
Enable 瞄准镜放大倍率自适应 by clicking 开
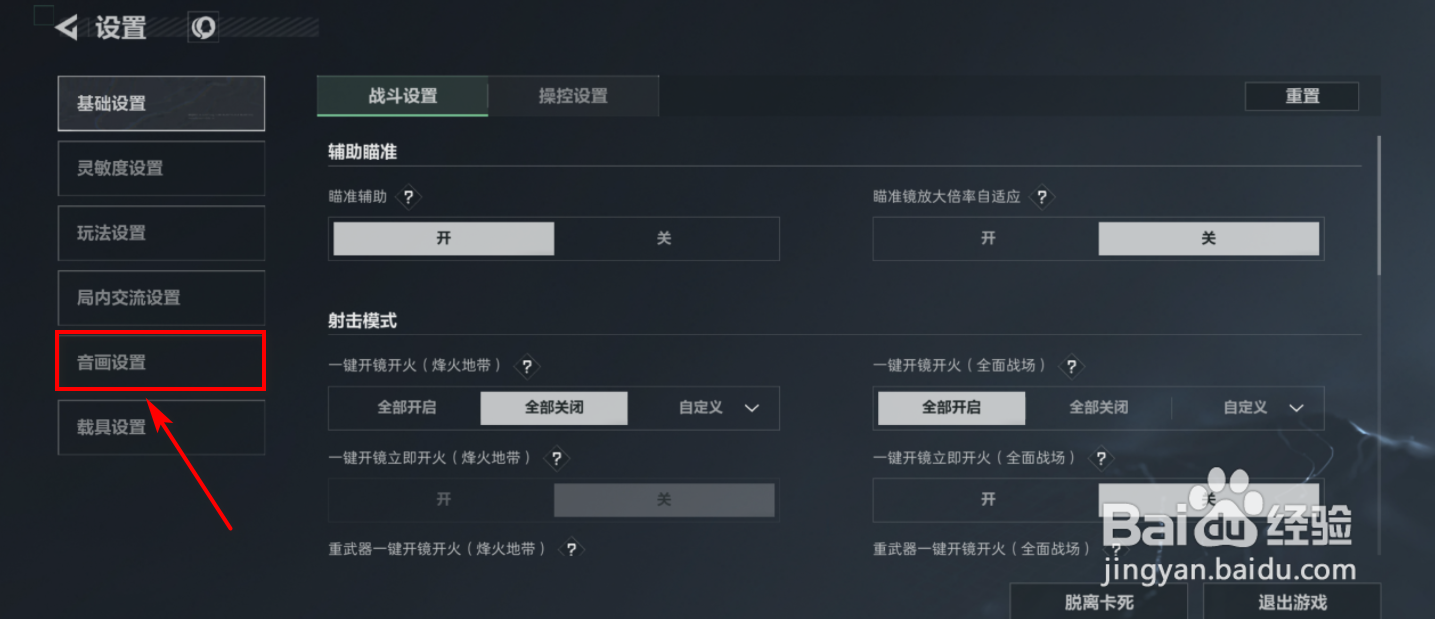point(986,238)
